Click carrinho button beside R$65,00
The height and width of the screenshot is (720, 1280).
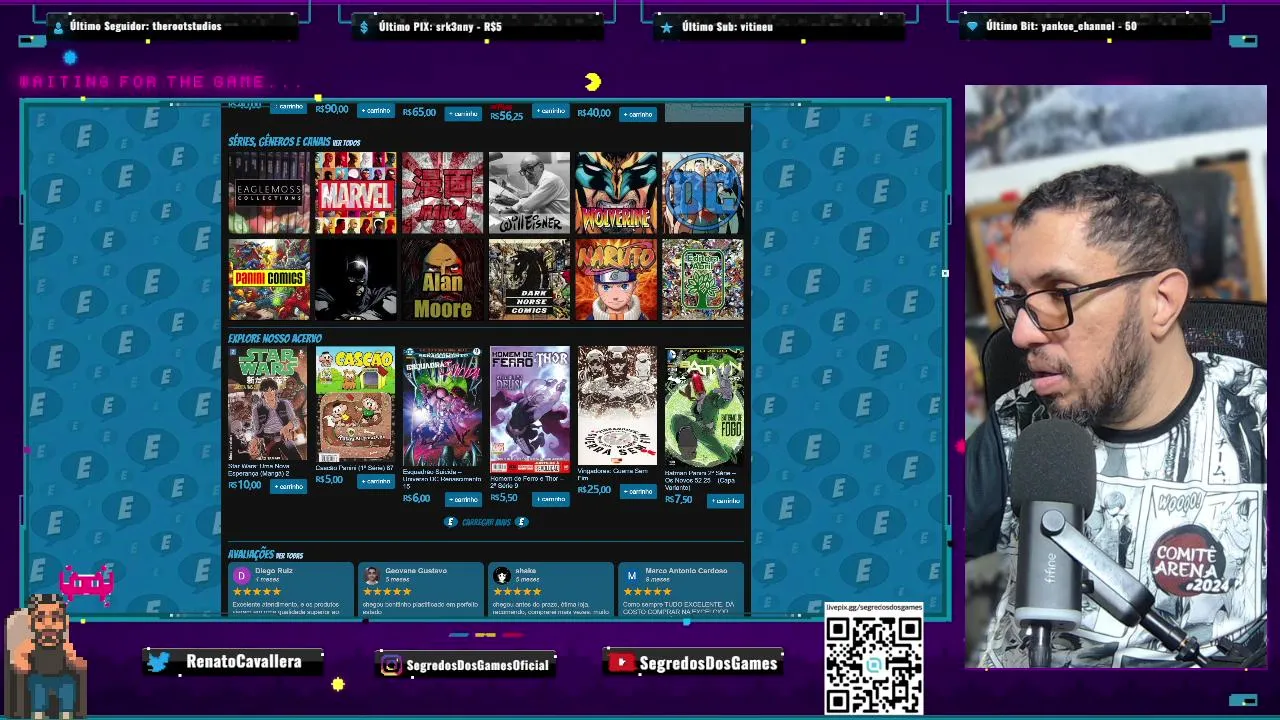coord(463,113)
